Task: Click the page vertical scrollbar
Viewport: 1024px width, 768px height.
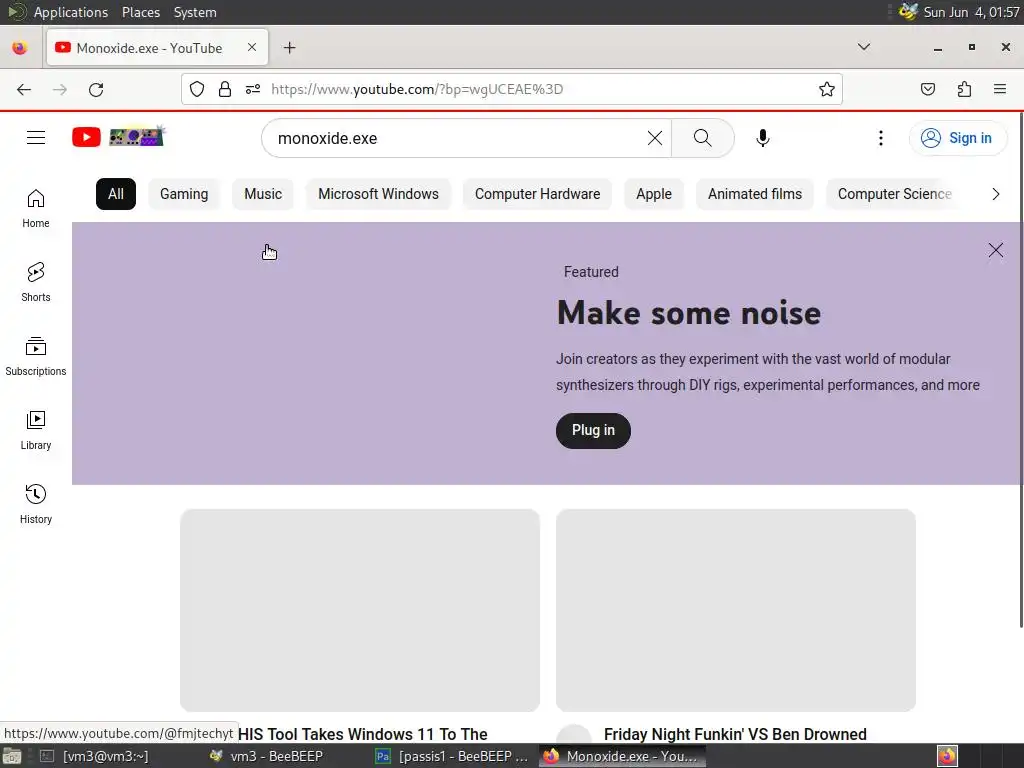Action: click(x=1020, y=370)
